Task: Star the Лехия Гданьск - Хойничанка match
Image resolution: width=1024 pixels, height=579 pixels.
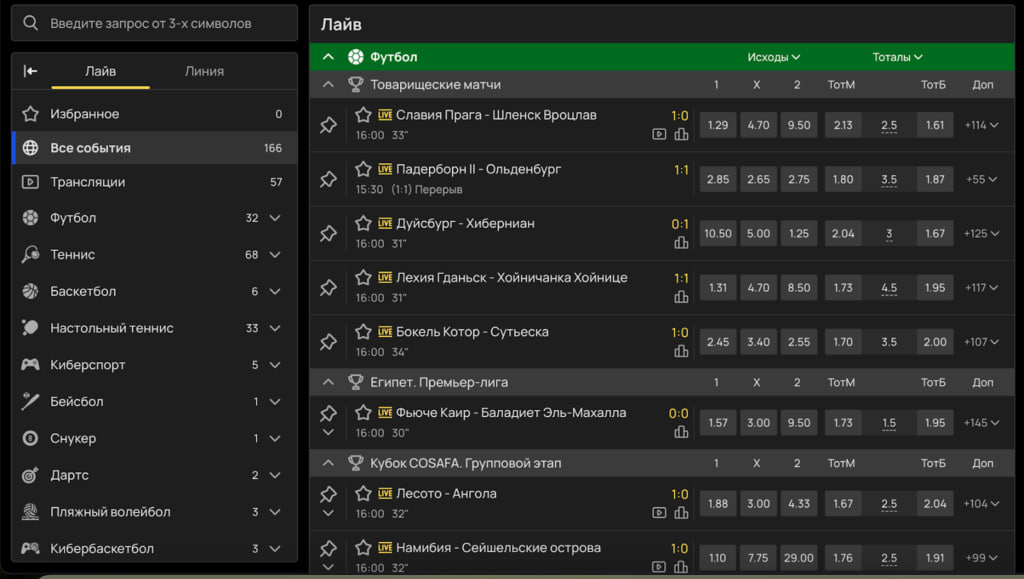Action: click(x=363, y=277)
